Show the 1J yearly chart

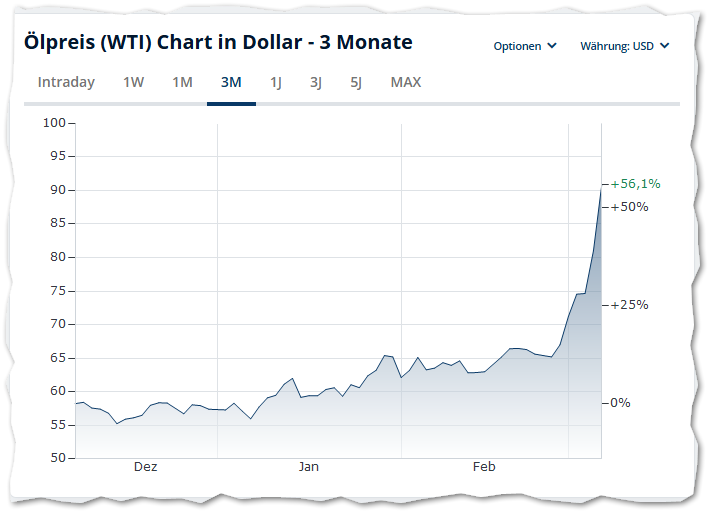pyautogui.click(x=276, y=82)
